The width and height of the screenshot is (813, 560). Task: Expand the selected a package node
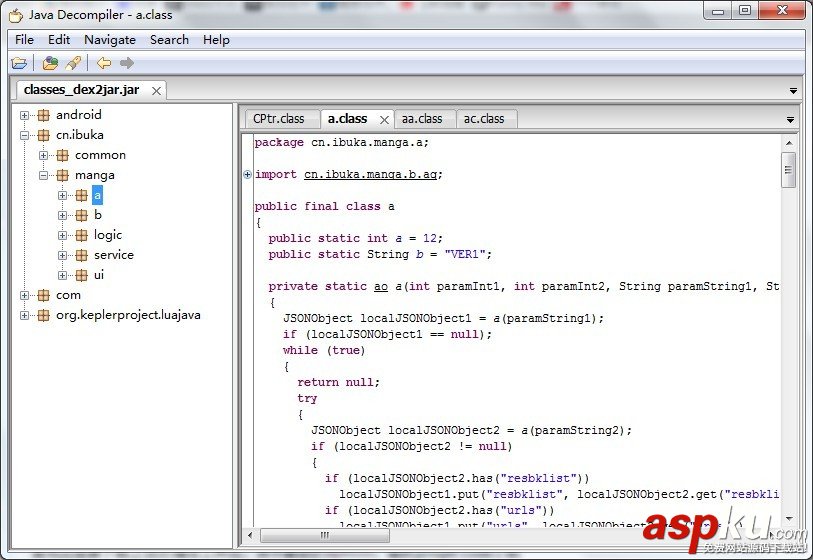pos(62,195)
